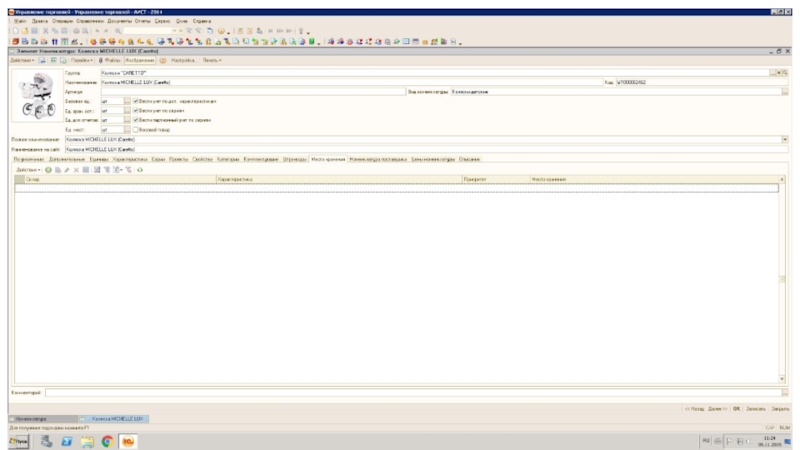Click the 1C application icon in taskbar
The width and height of the screenshot is (800, 450).
coord(128,440)
